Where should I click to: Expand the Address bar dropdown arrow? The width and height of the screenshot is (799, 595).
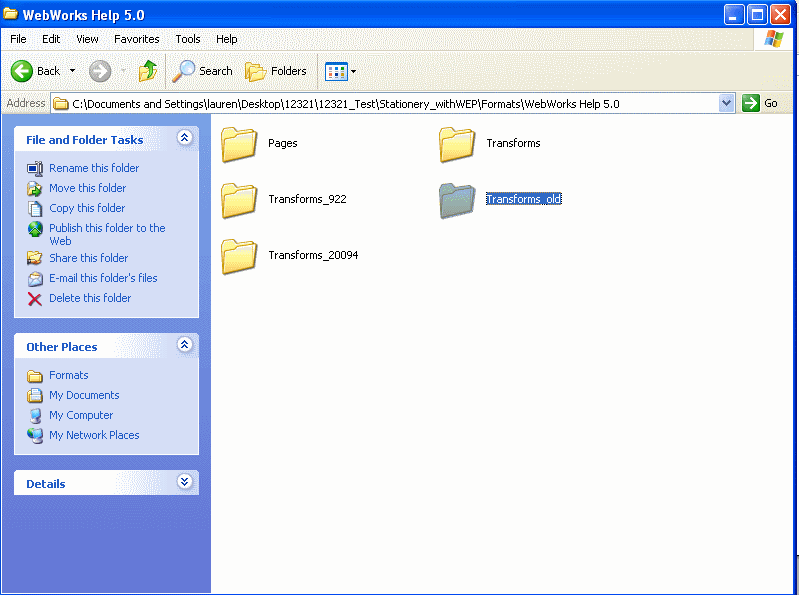[727, 103]
